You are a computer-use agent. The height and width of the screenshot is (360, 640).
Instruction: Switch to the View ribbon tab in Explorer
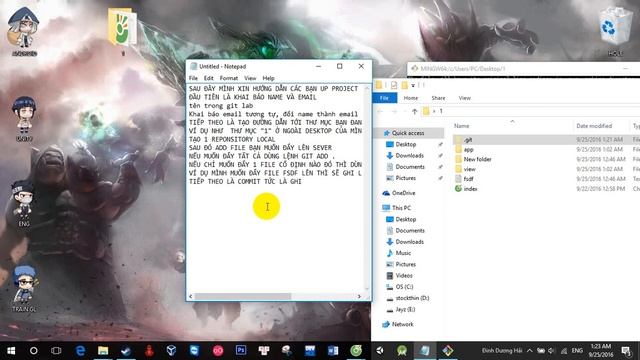coord(464,98)
